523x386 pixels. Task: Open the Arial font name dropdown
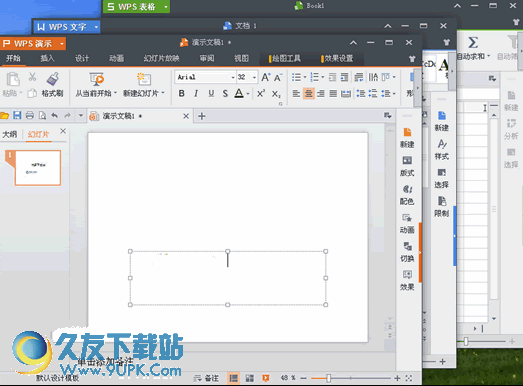click(x=233, y=77)
